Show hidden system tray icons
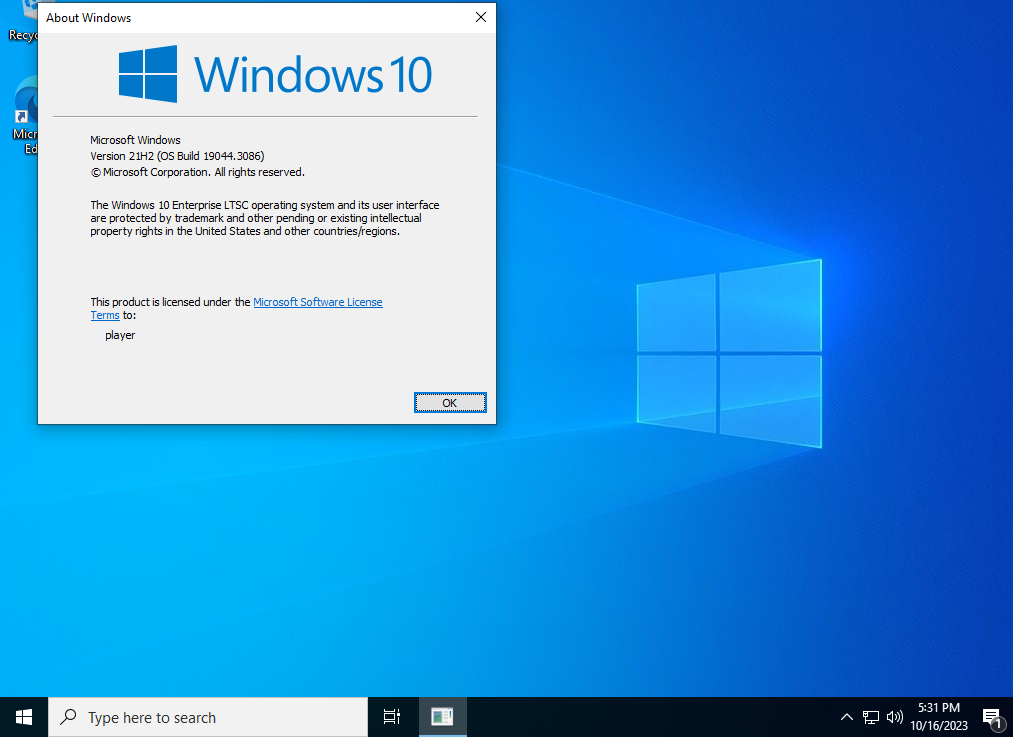This screenshot has height=737, width=1013. [x=846, y=717]
